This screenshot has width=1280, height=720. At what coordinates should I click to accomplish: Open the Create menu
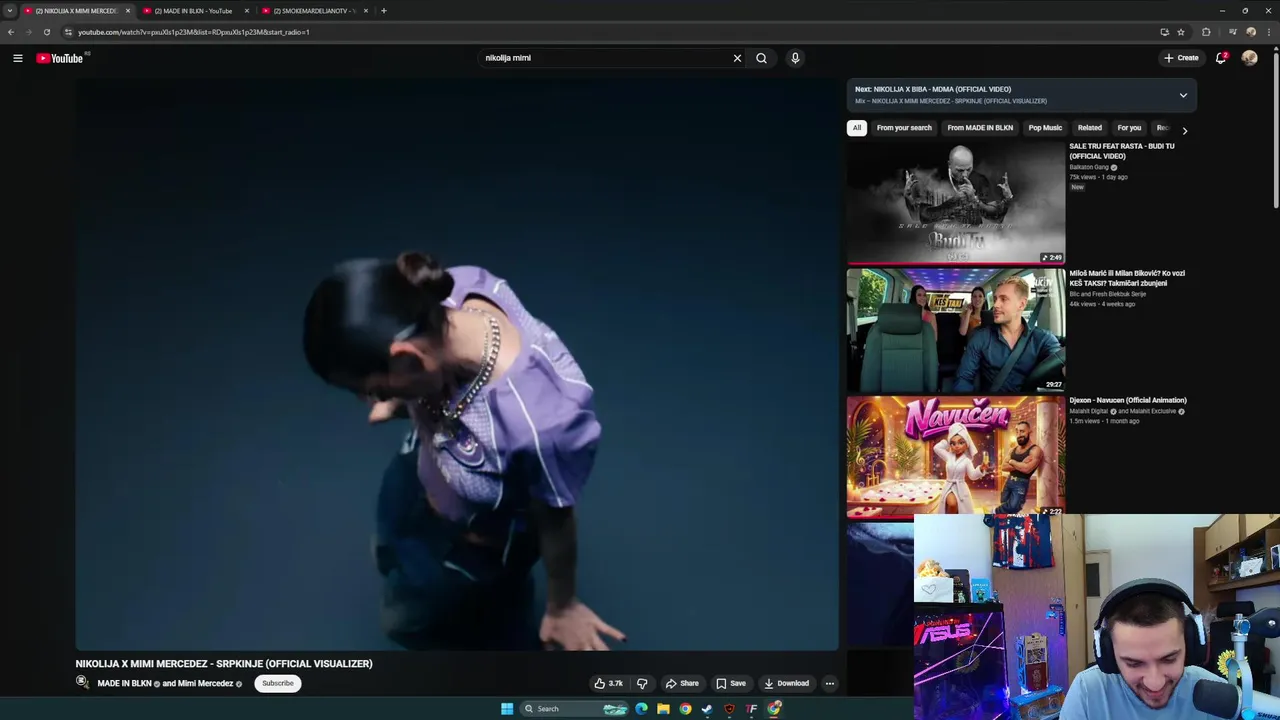coord(1181,58)
